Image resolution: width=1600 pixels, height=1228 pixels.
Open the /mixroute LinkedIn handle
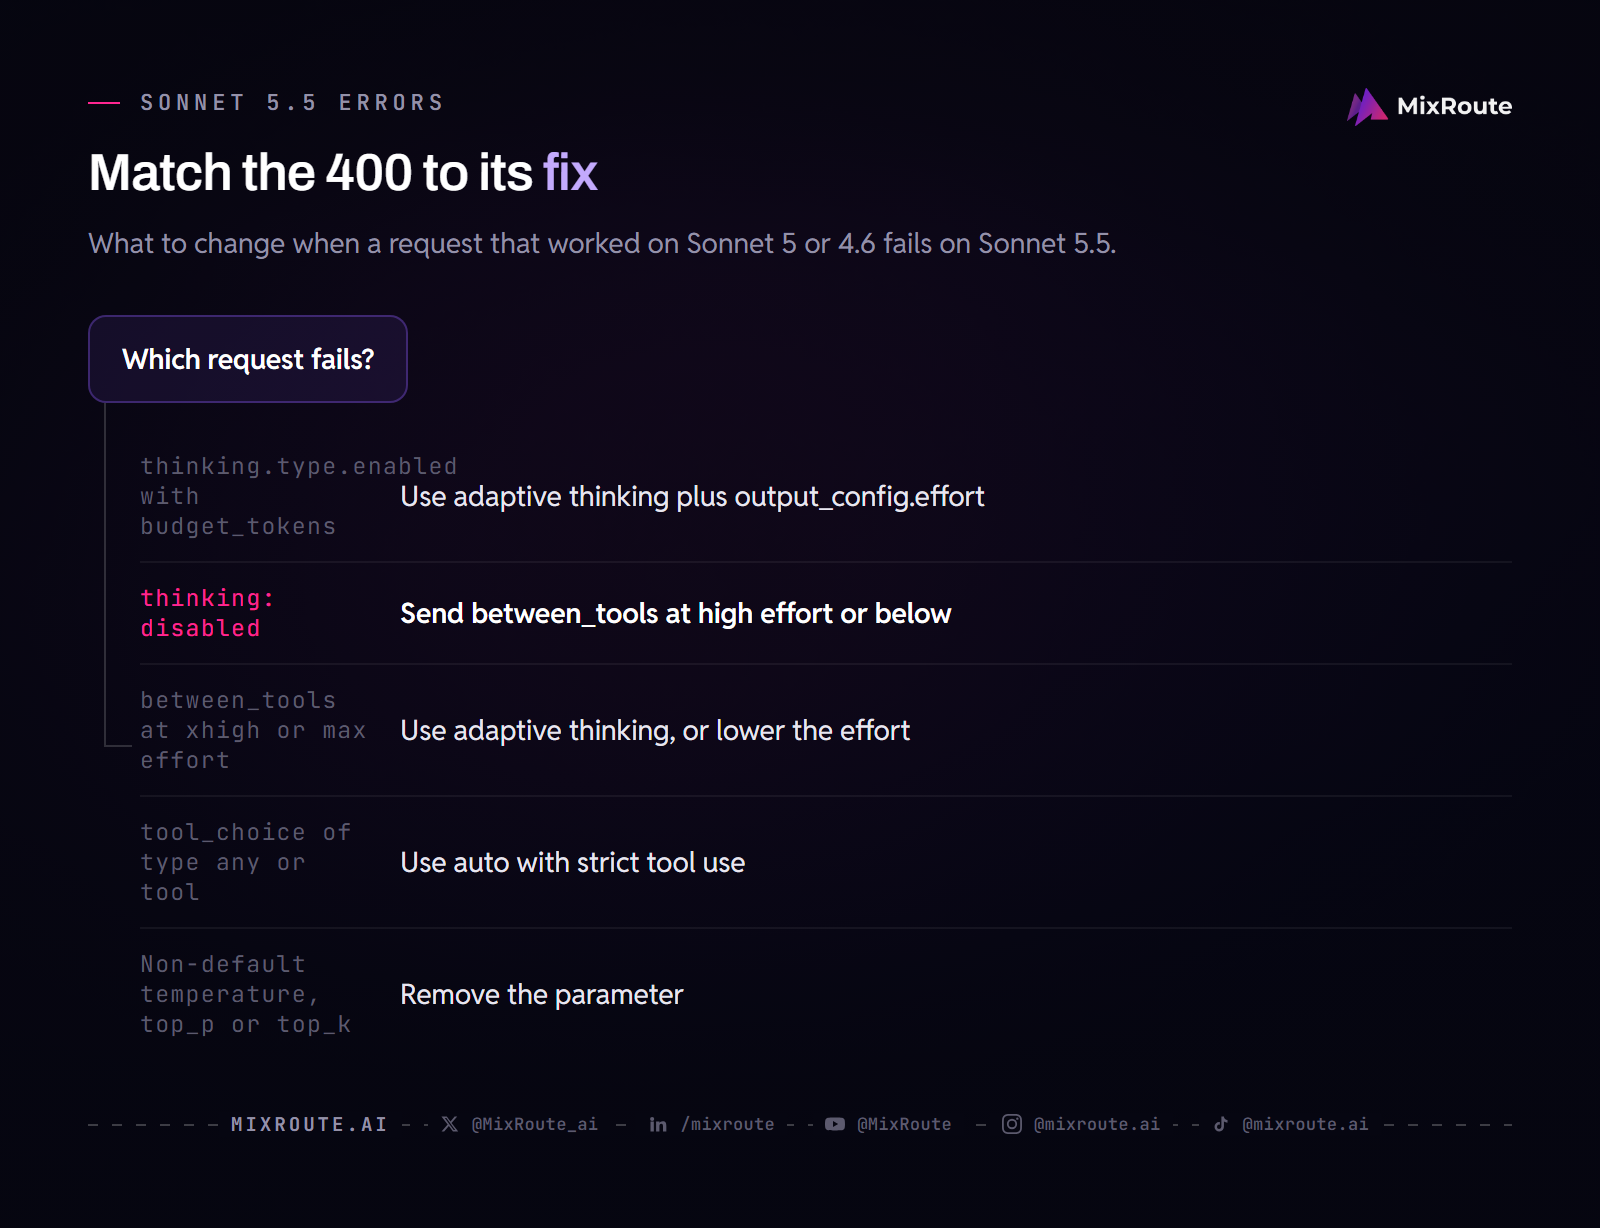coord(728,1124)
